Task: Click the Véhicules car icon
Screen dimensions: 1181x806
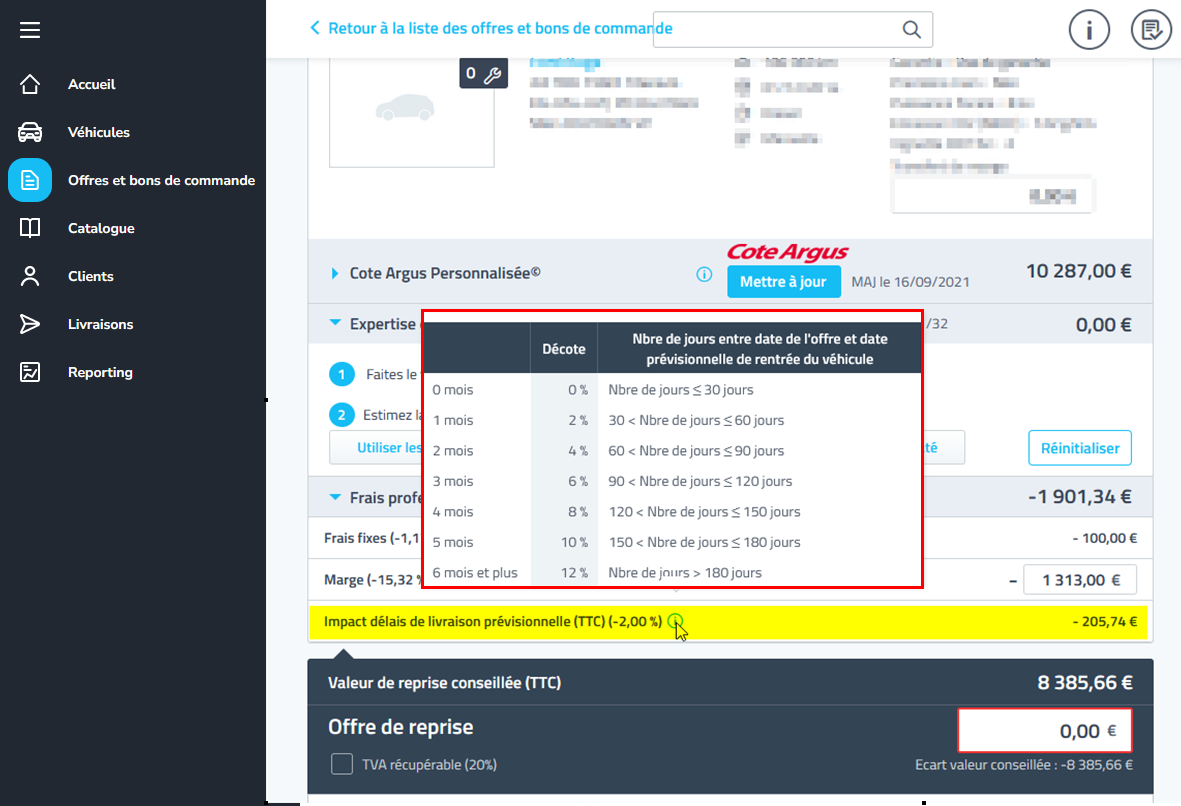Action: click(x=30, y=132)
